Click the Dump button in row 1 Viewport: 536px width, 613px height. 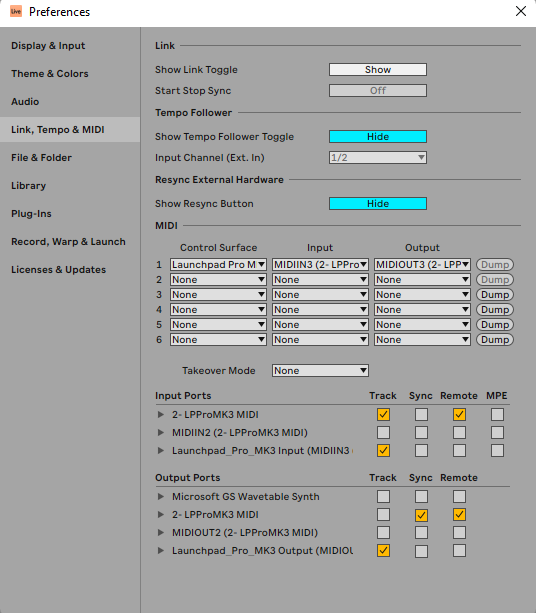pos(495,265)
